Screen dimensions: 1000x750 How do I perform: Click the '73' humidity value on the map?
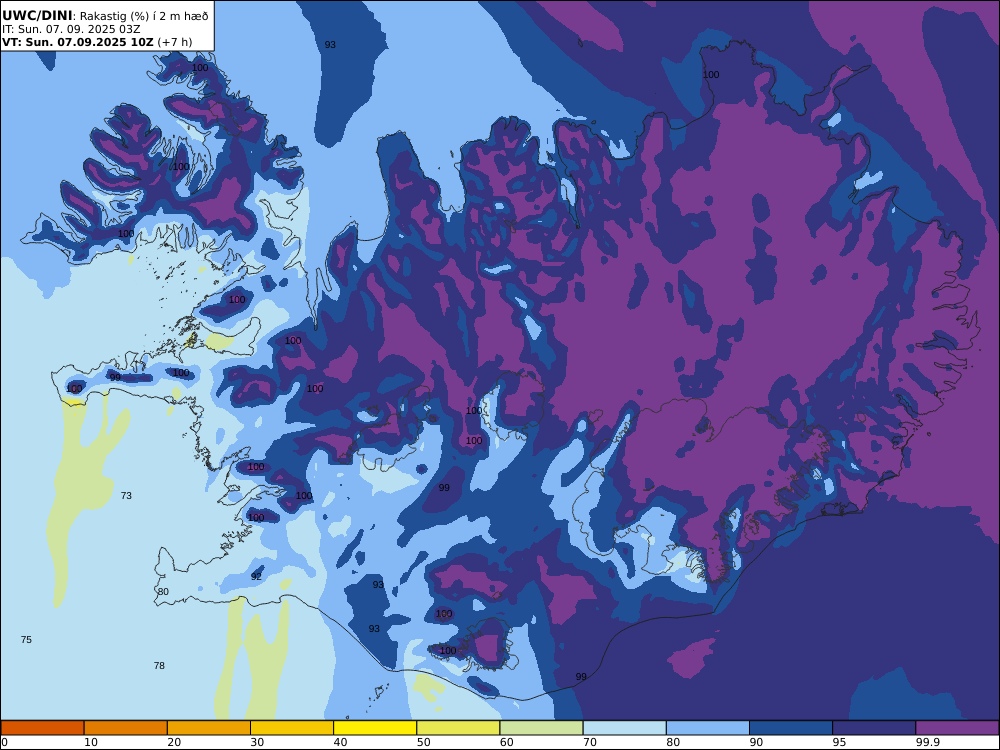tap(126, 496)
